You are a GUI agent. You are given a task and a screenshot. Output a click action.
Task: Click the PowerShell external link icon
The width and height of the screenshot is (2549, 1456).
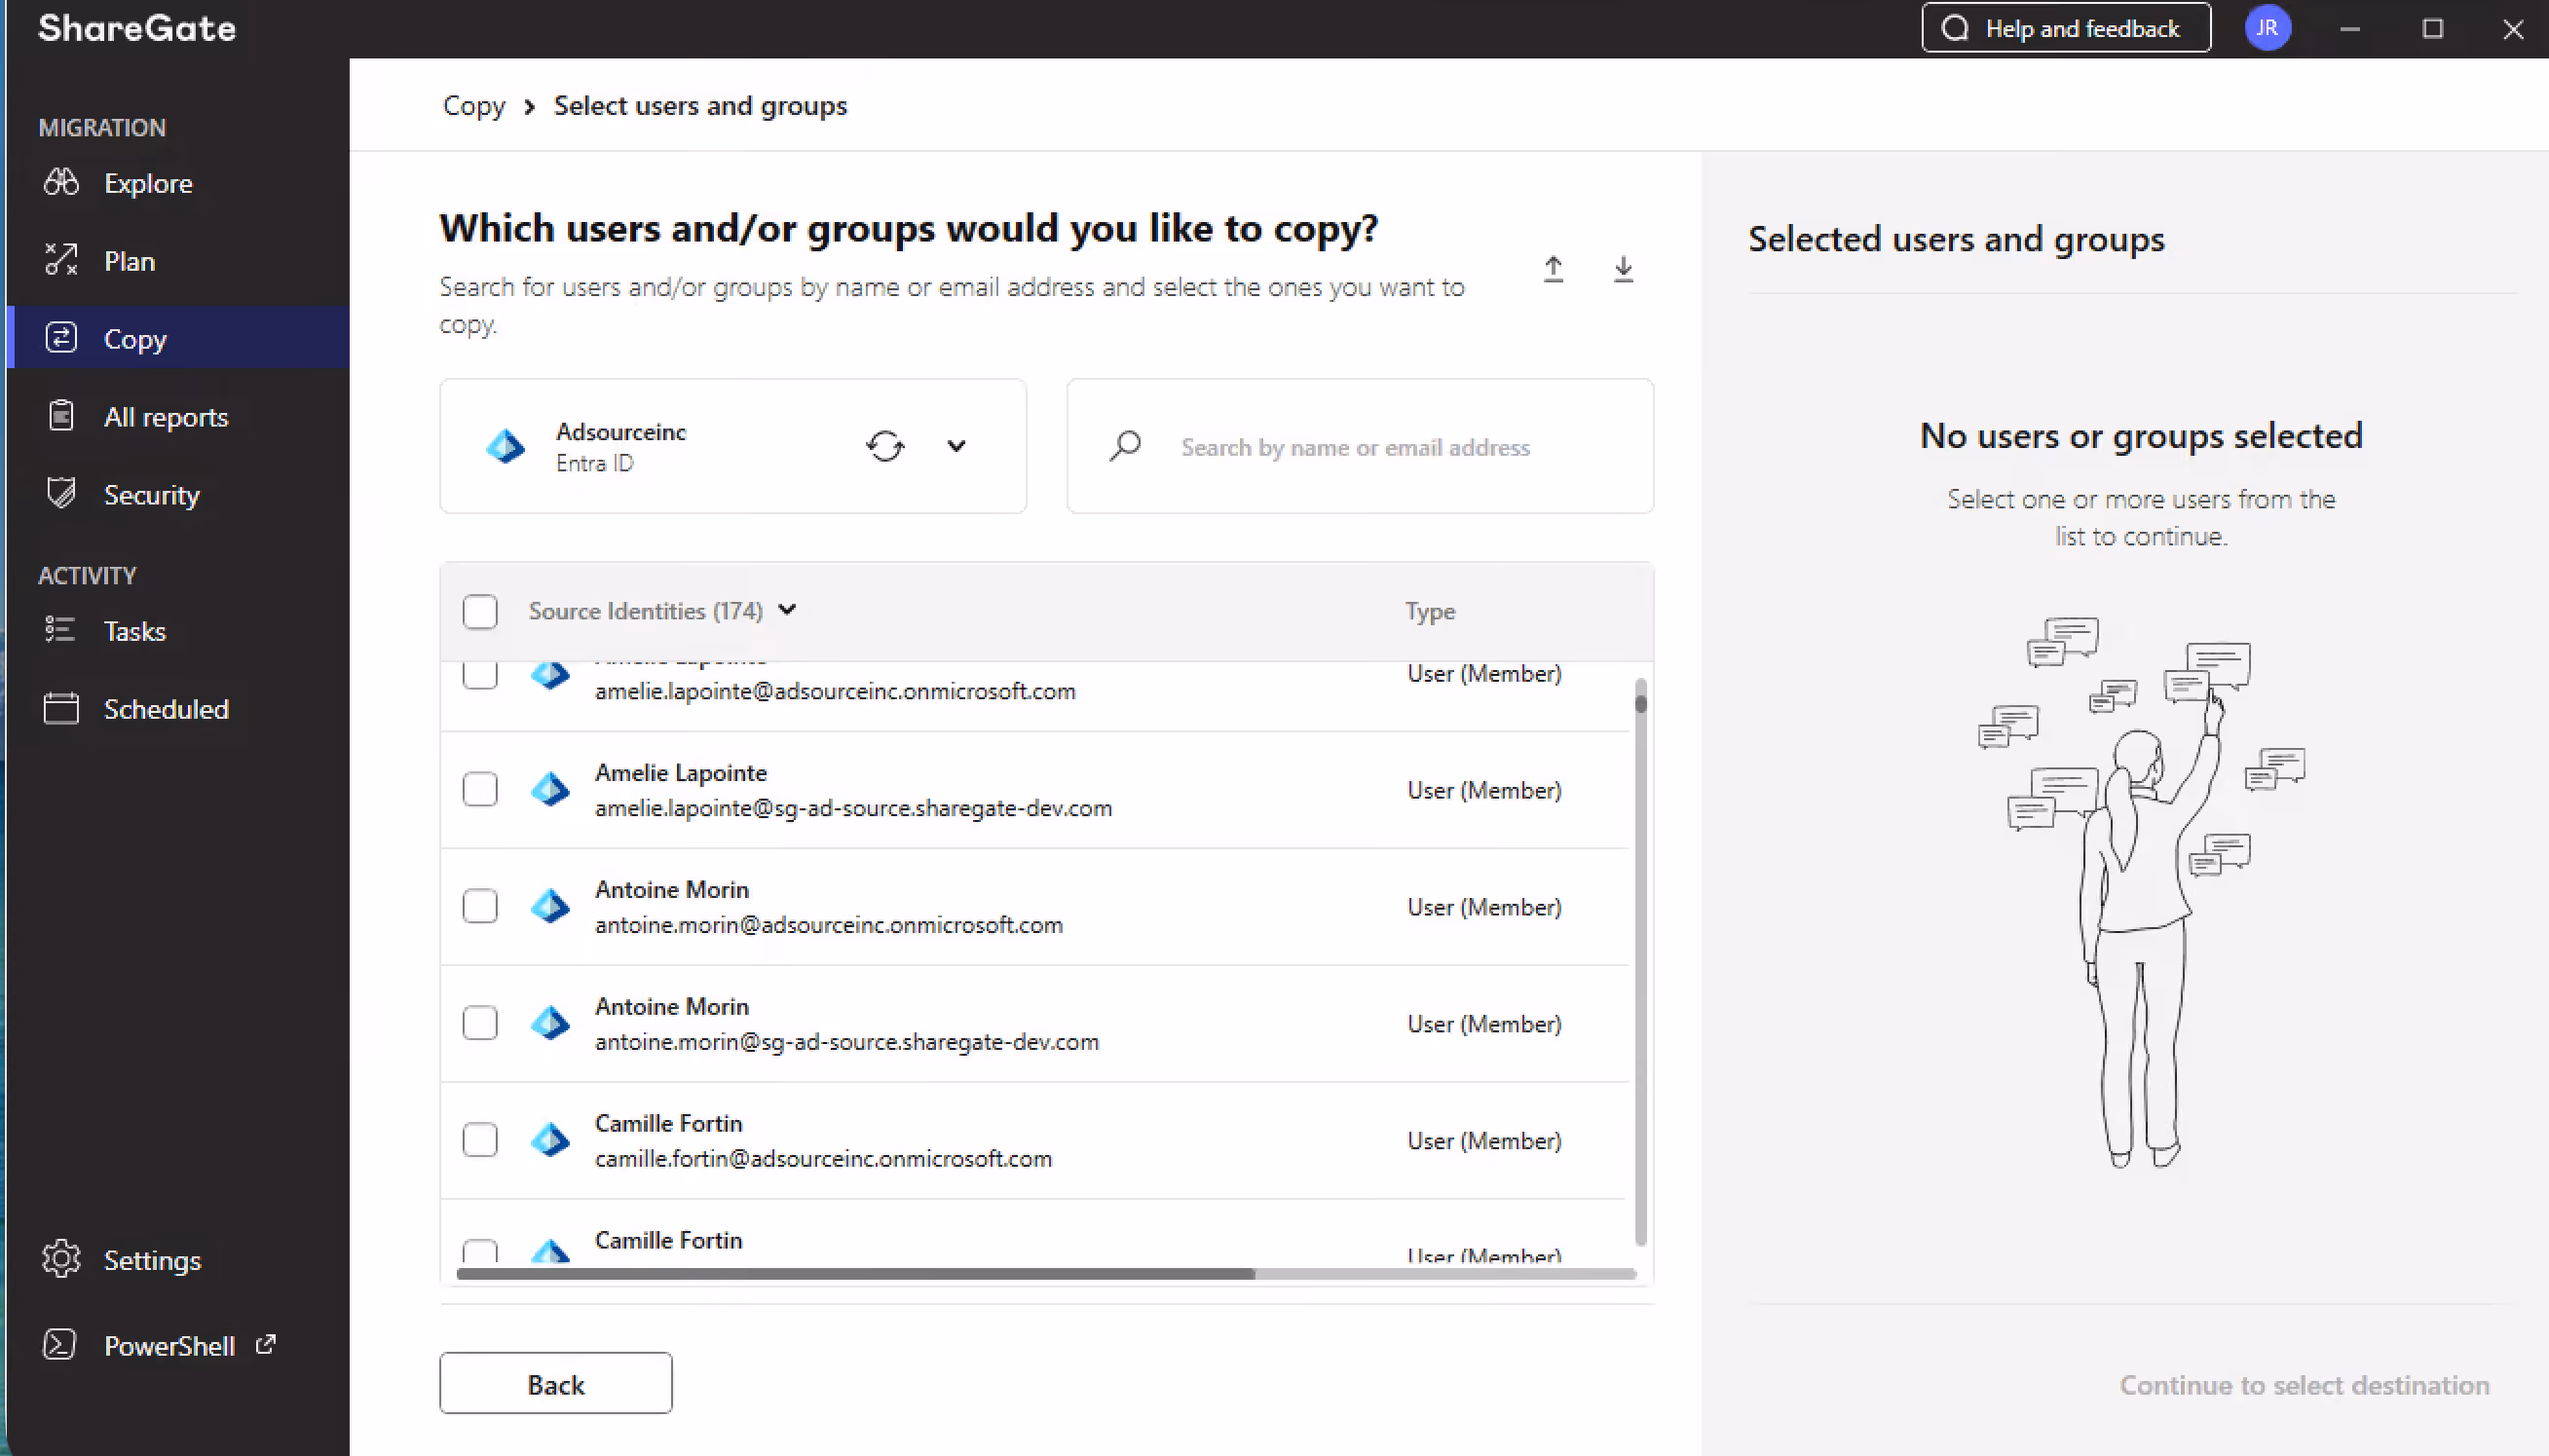265,1345
